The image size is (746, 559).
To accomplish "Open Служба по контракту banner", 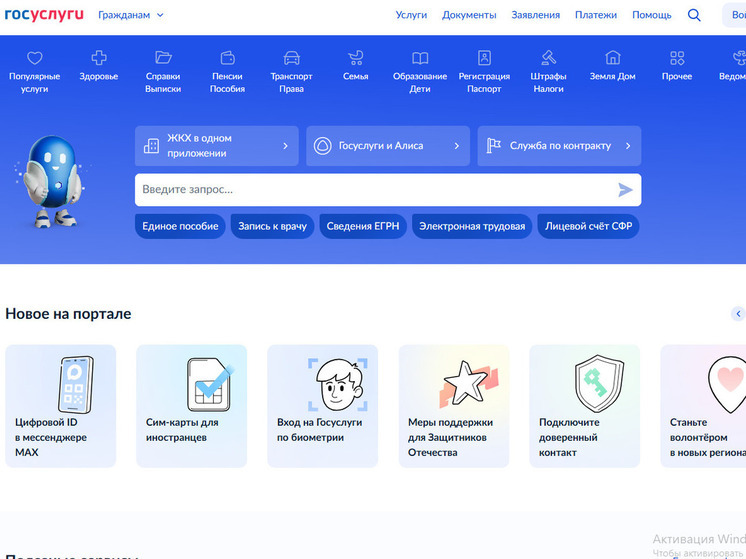I will [x=559, y=146].
